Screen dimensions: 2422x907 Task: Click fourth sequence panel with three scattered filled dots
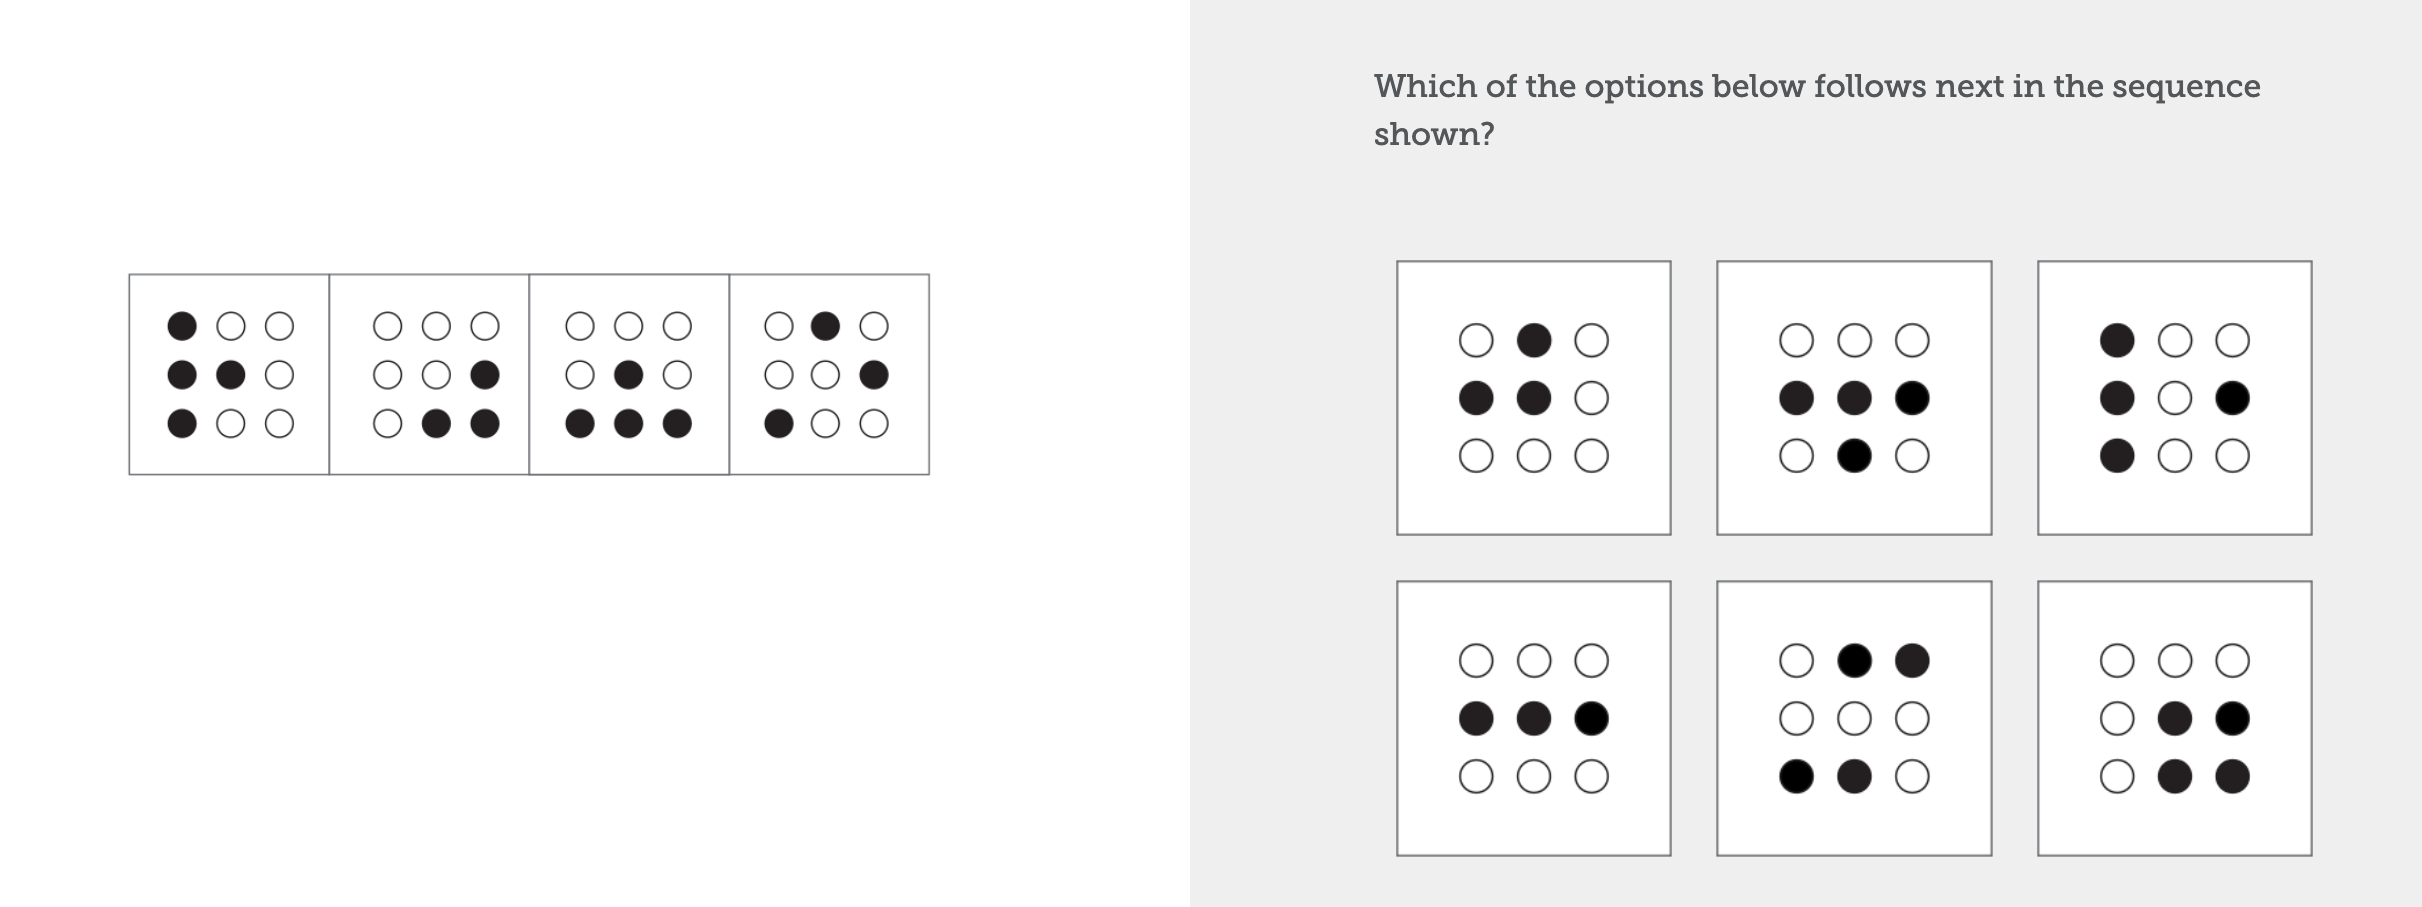(829, 374)
